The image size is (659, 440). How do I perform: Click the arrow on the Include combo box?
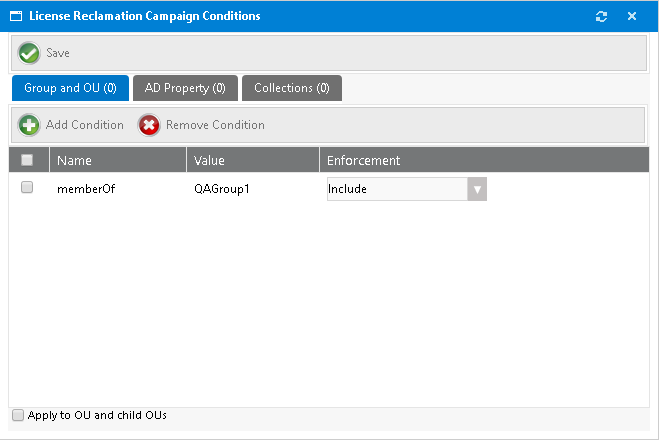click(477, 189)
